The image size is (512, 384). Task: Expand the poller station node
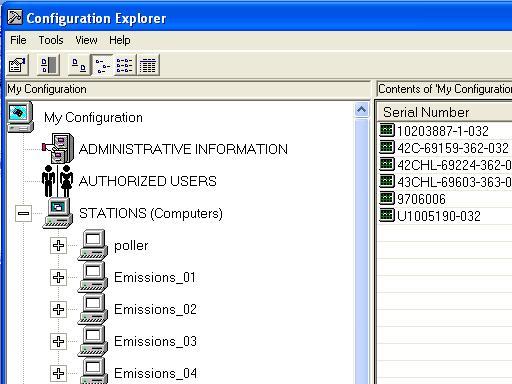pyautogui.click(x=58, y=245)
